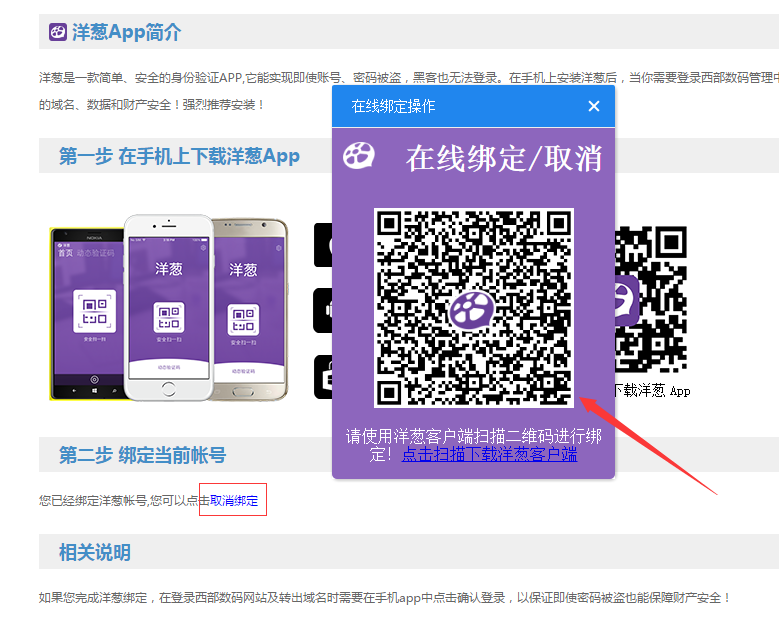Click the scan icon on white iPhone screen
The width and height of the screenshot is (779, 621).
[x=168, y=318]
